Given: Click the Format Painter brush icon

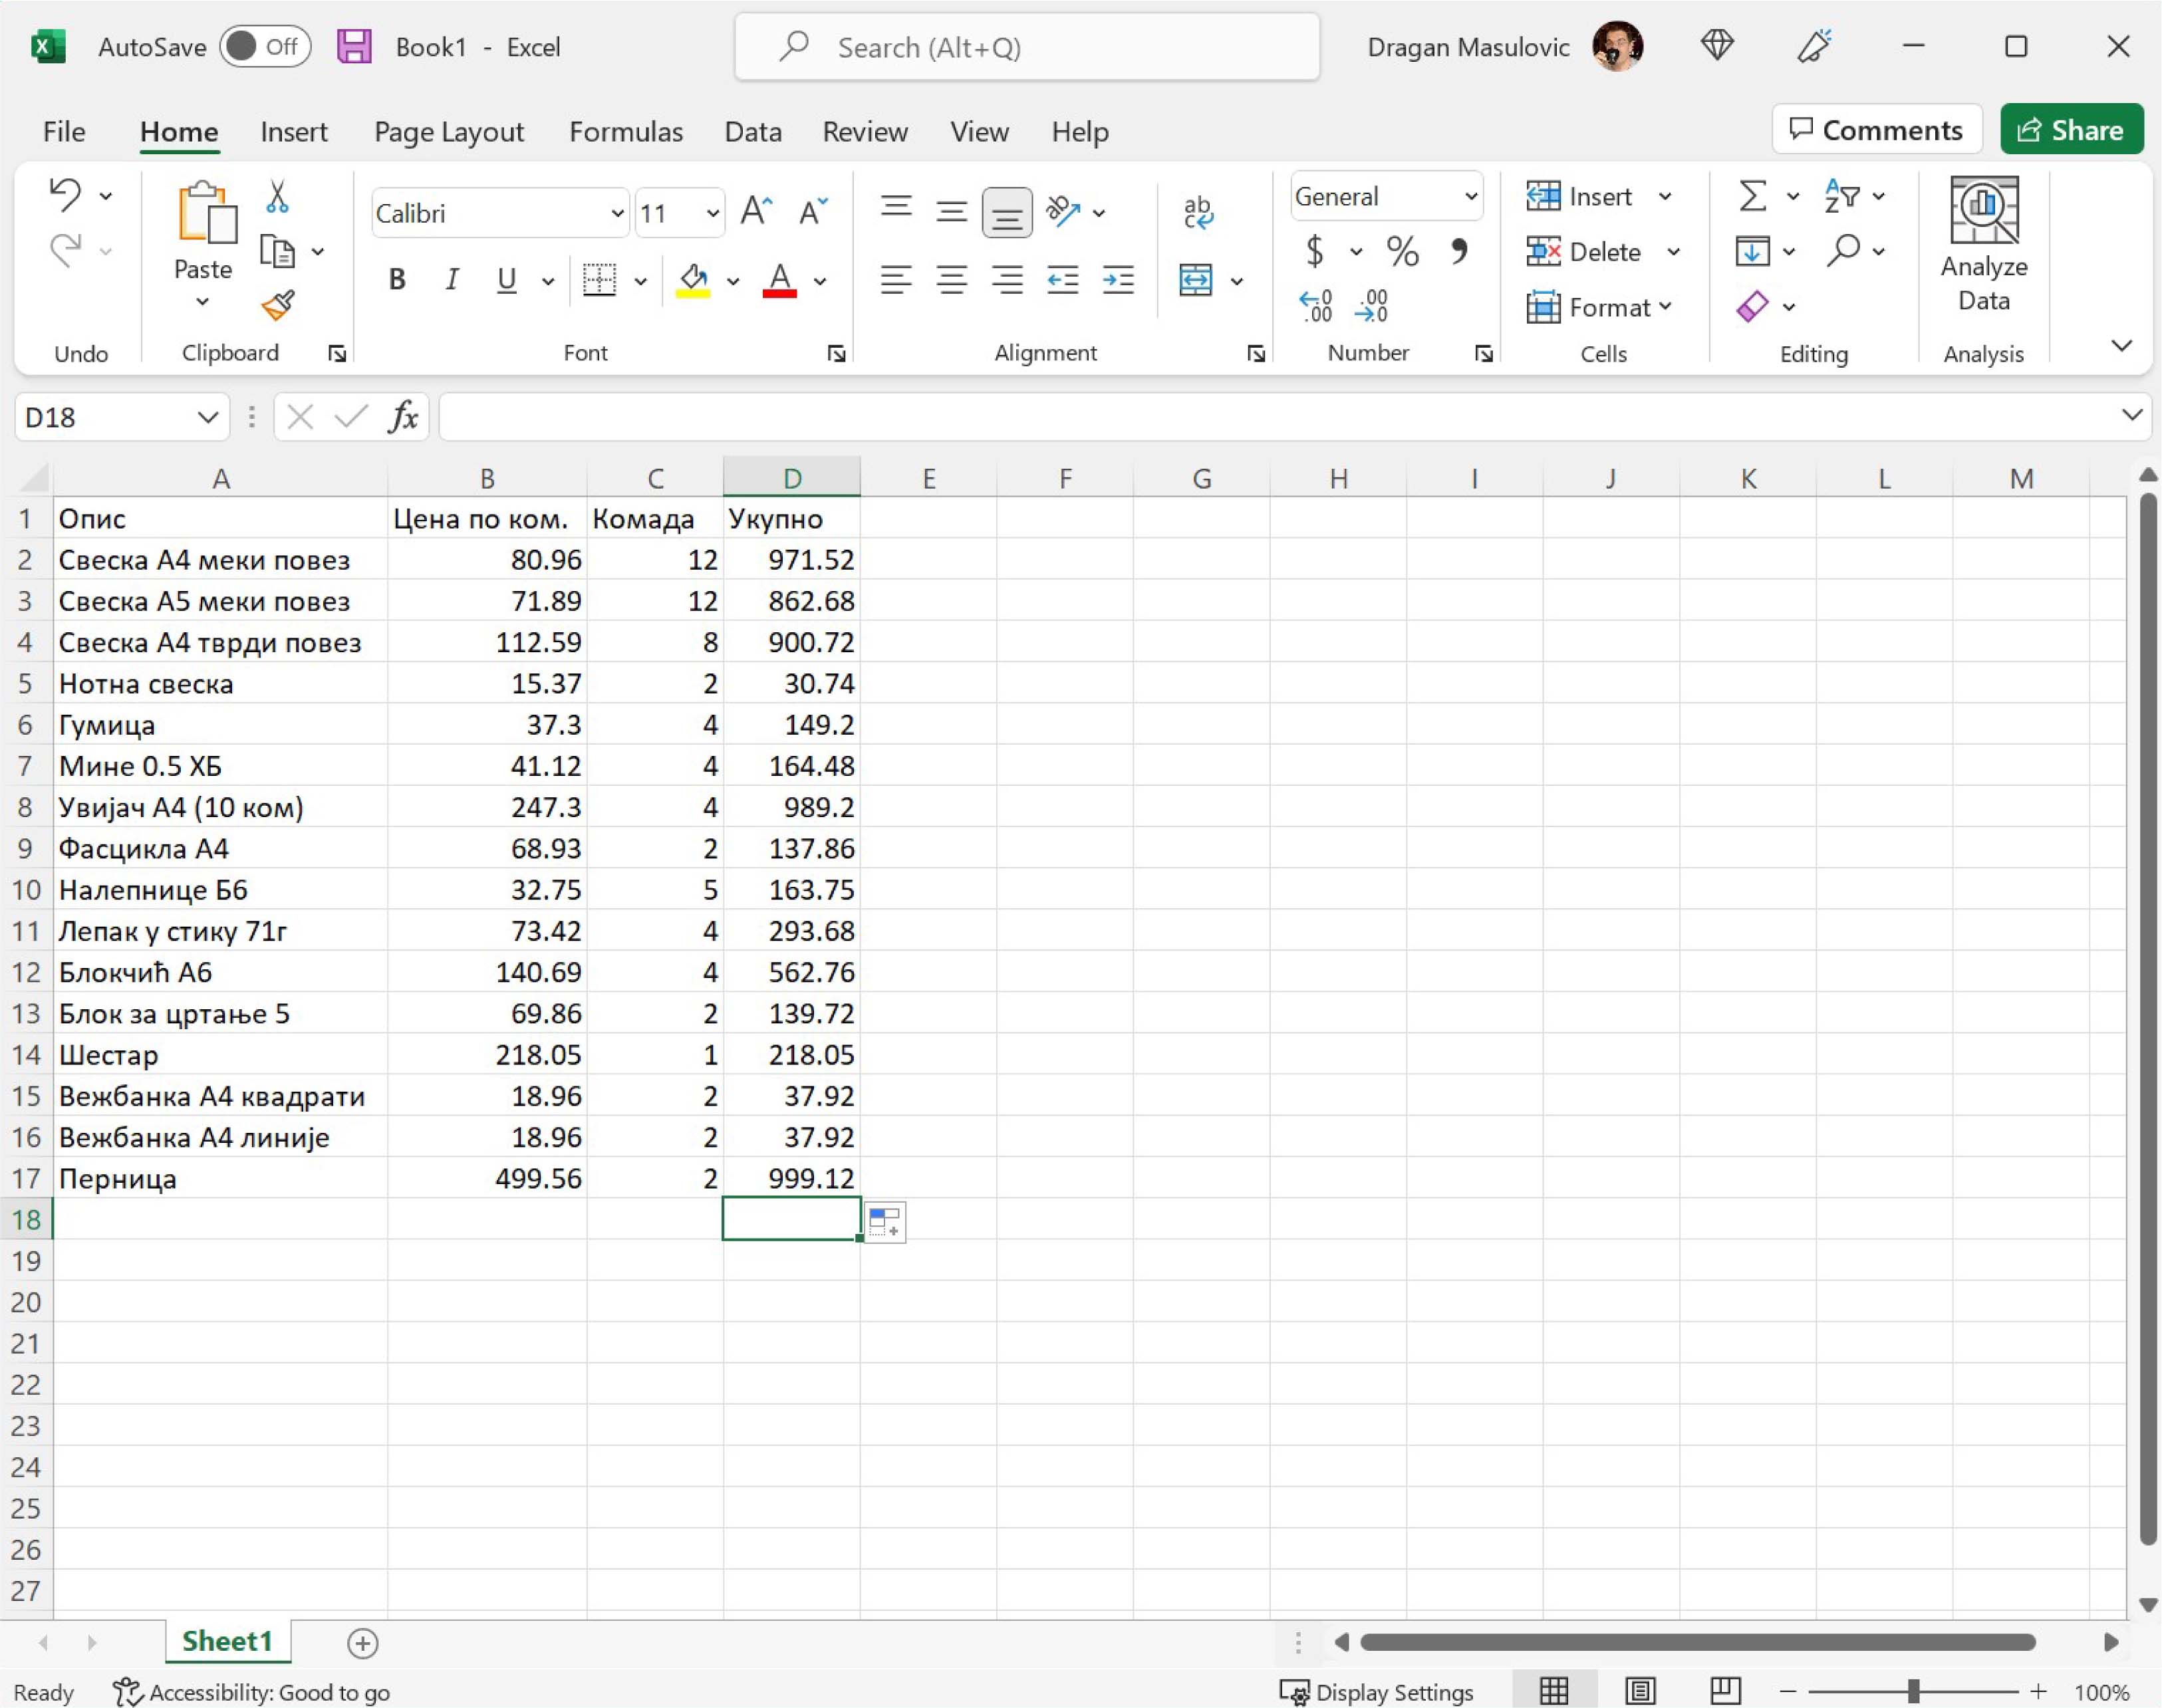Looking at the screenshot, I should tap(277, 305).
